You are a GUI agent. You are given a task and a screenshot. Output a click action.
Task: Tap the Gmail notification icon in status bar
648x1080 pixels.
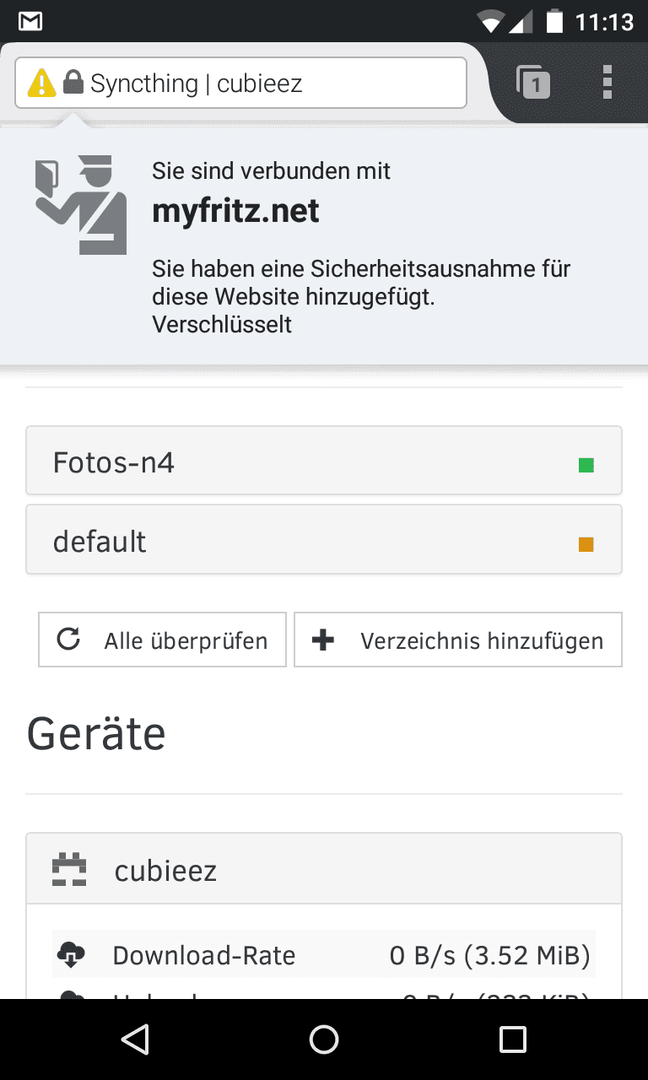coord(30,21)
